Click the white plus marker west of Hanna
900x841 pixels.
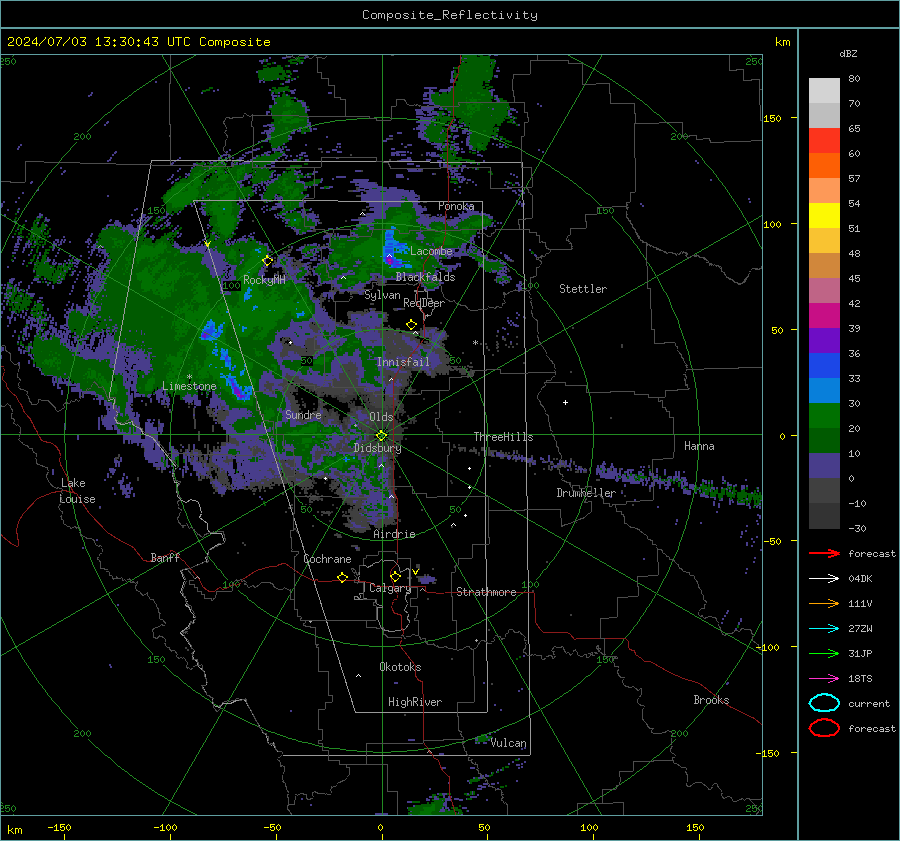tap(565, 402)
